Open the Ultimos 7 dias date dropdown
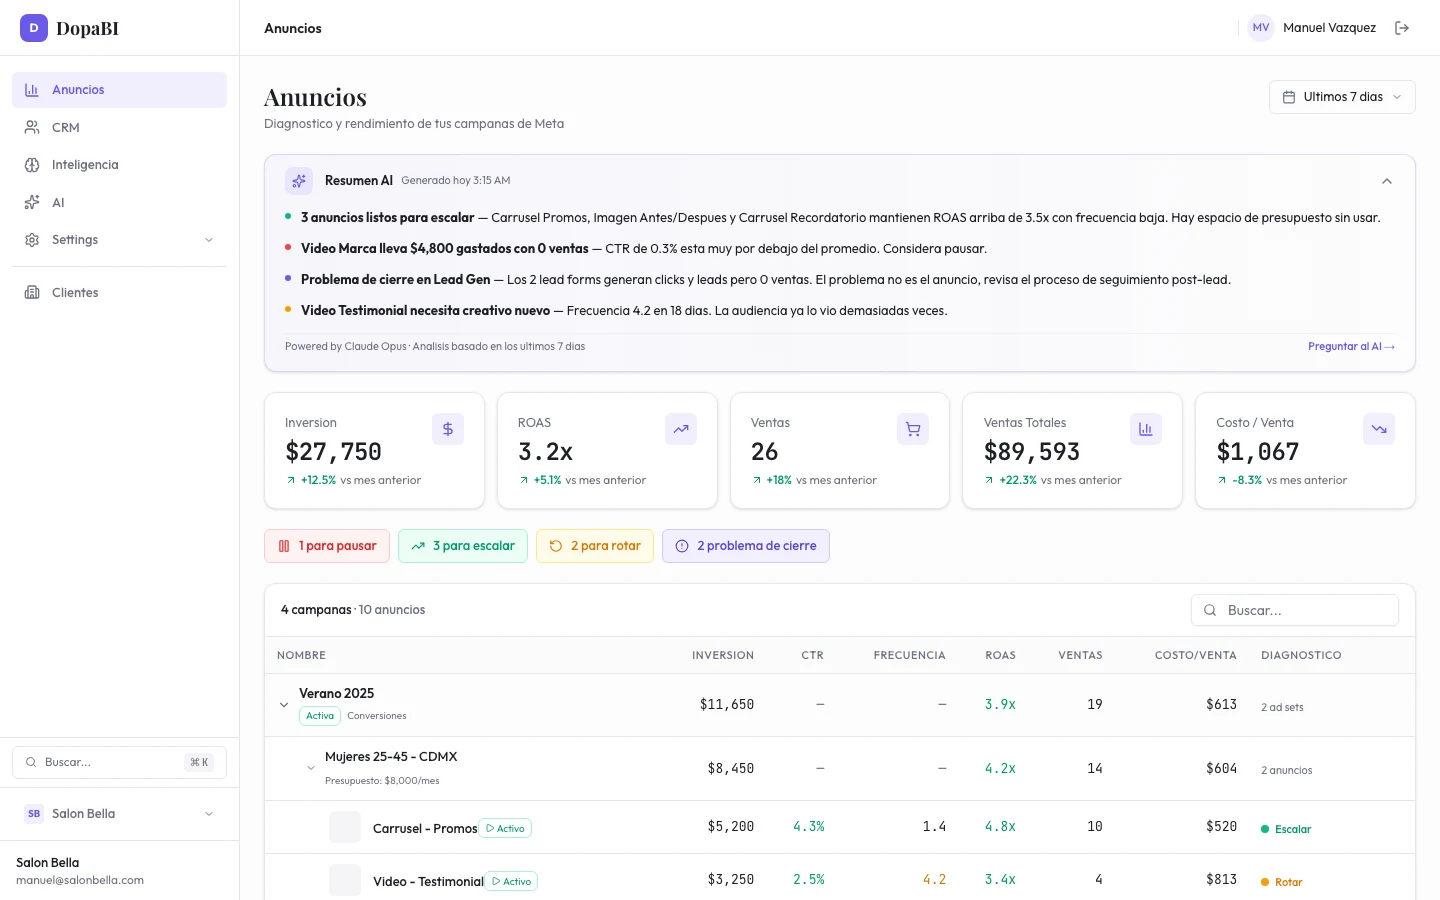 (1342, 97)
